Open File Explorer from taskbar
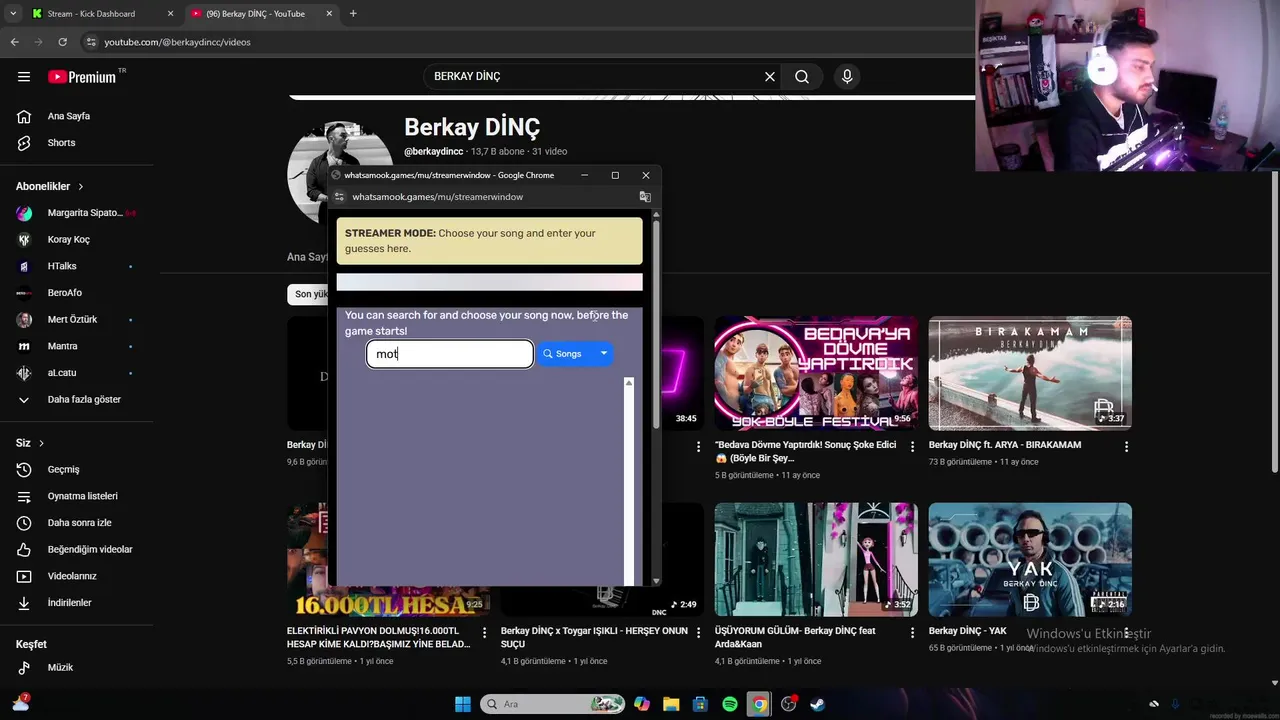 pos(671,704)
